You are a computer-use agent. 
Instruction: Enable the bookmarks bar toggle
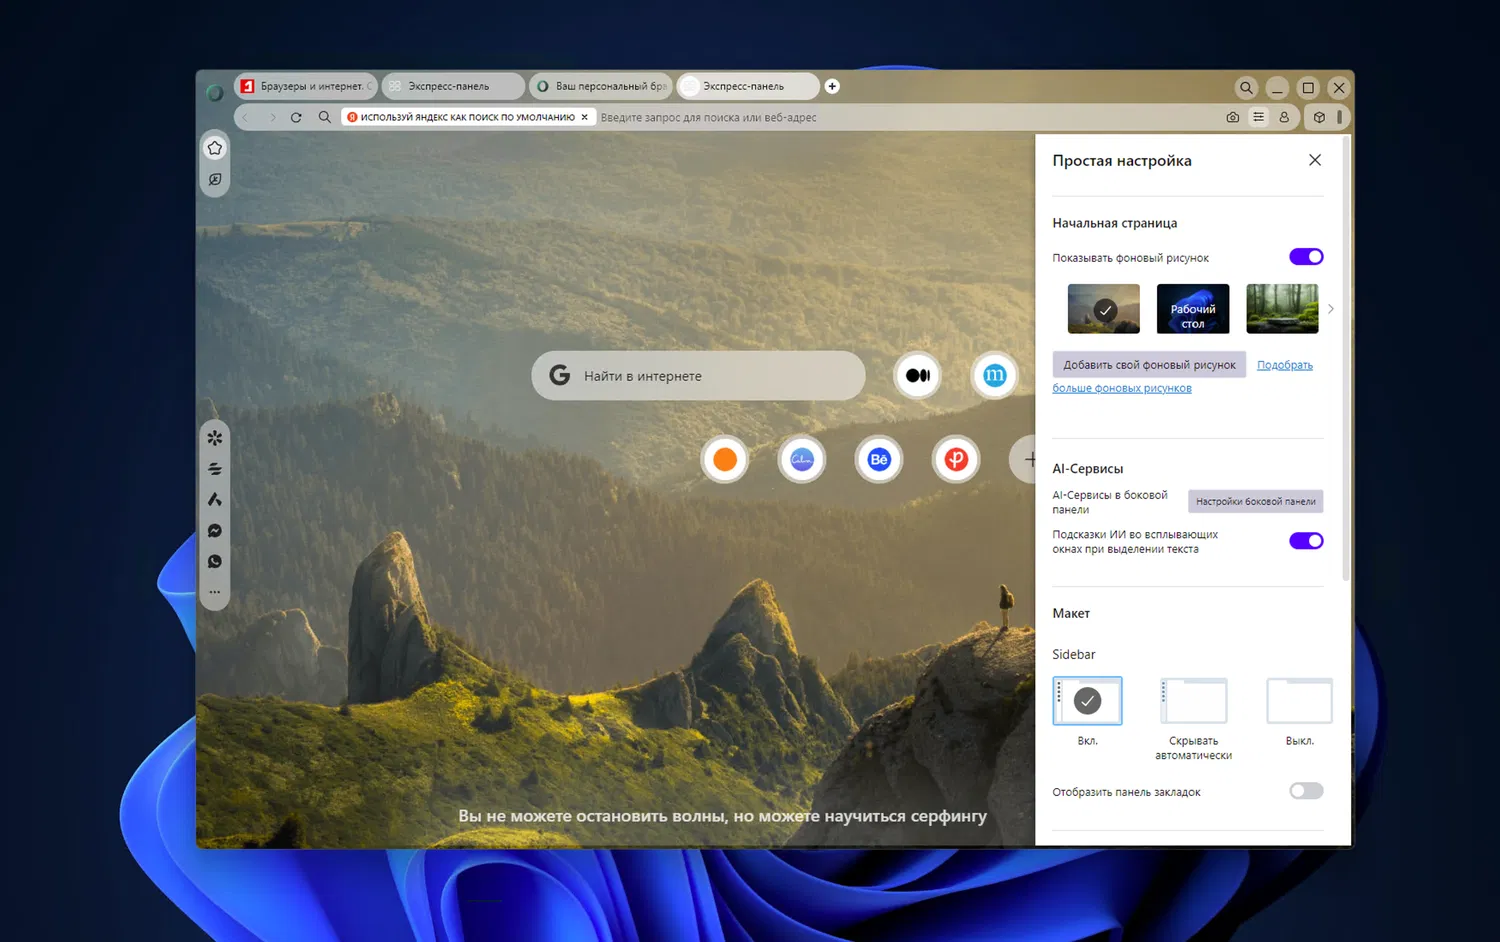1306,791
